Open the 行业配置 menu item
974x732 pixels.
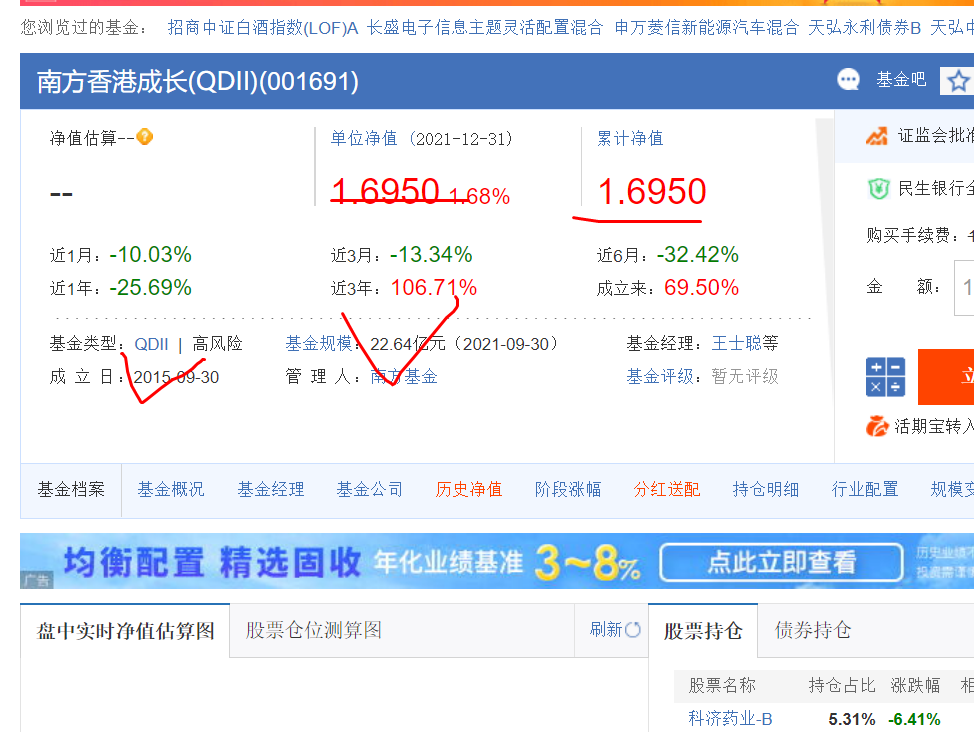[865, 490]
